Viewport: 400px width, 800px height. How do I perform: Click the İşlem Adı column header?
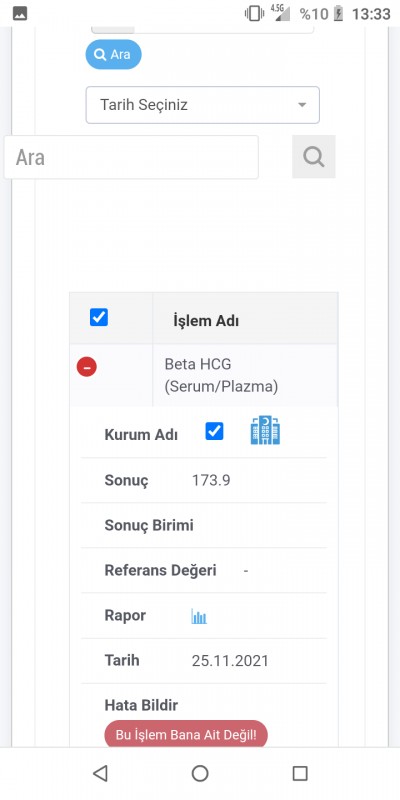click(x=206, y=321)
